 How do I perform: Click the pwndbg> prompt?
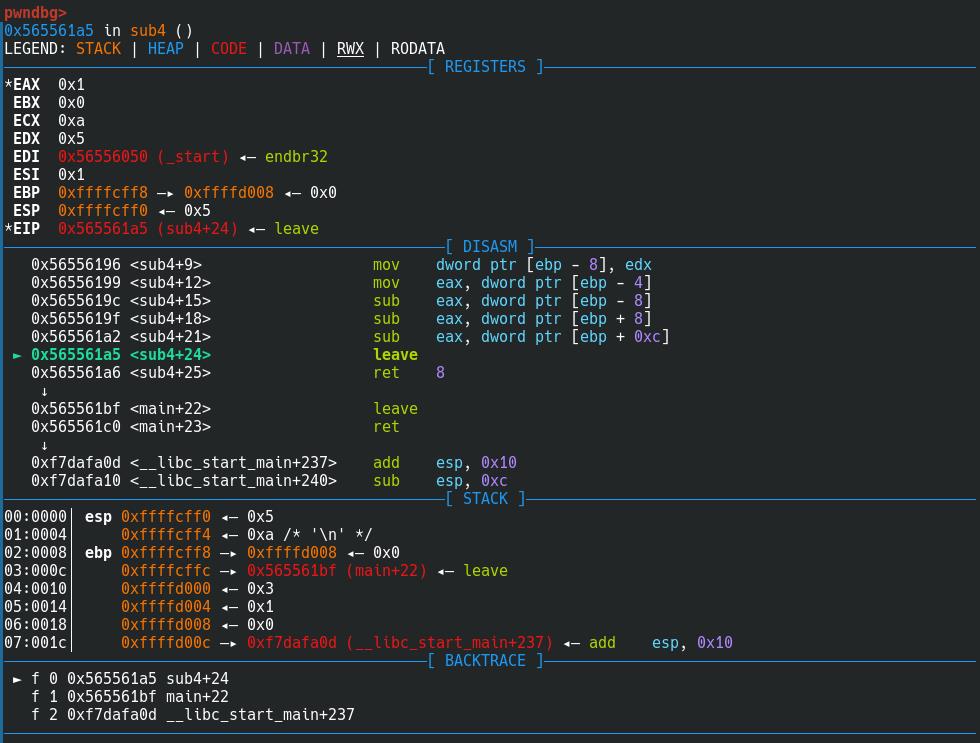pyautogui.click(x=36, y=13)
